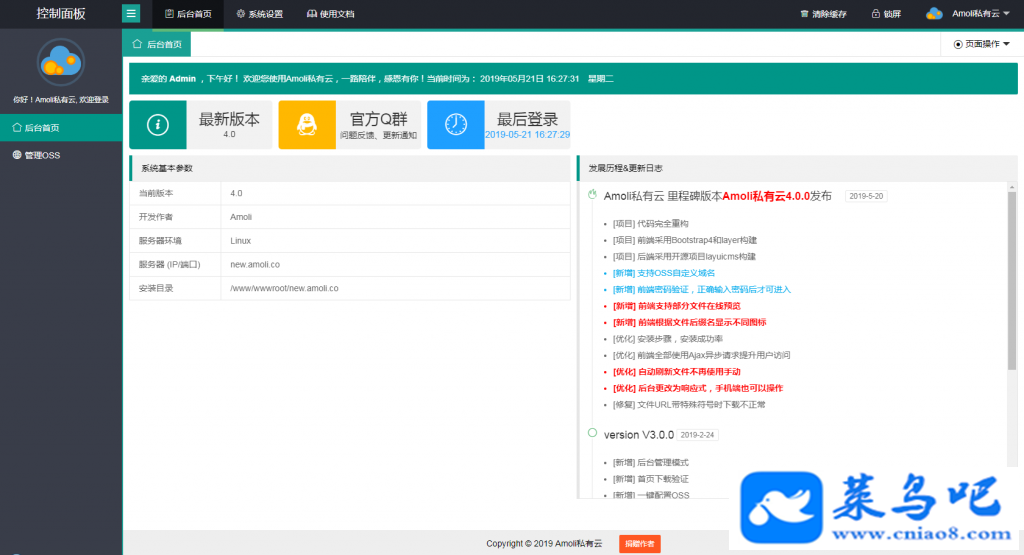Open 系统设置 top menu
Viewport: 1024px width, 555px height.
click(x=259, y=14)
